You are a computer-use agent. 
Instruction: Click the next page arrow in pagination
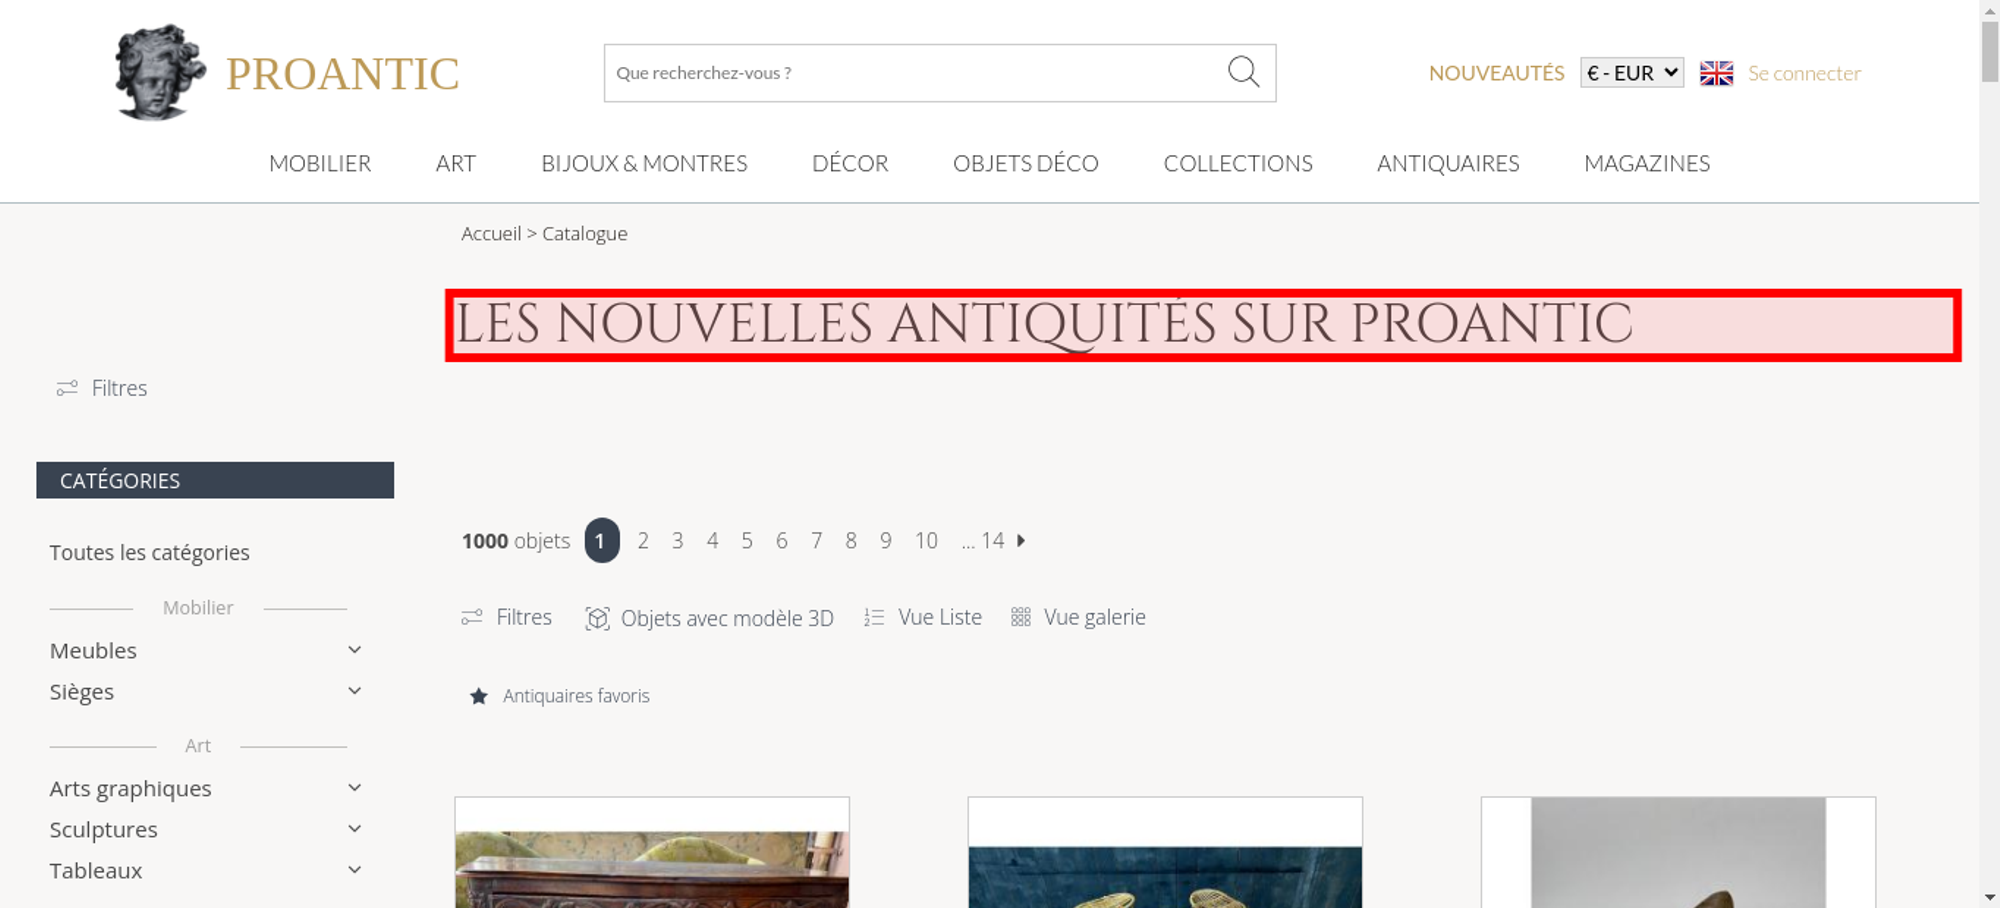tap(1021, 540)
